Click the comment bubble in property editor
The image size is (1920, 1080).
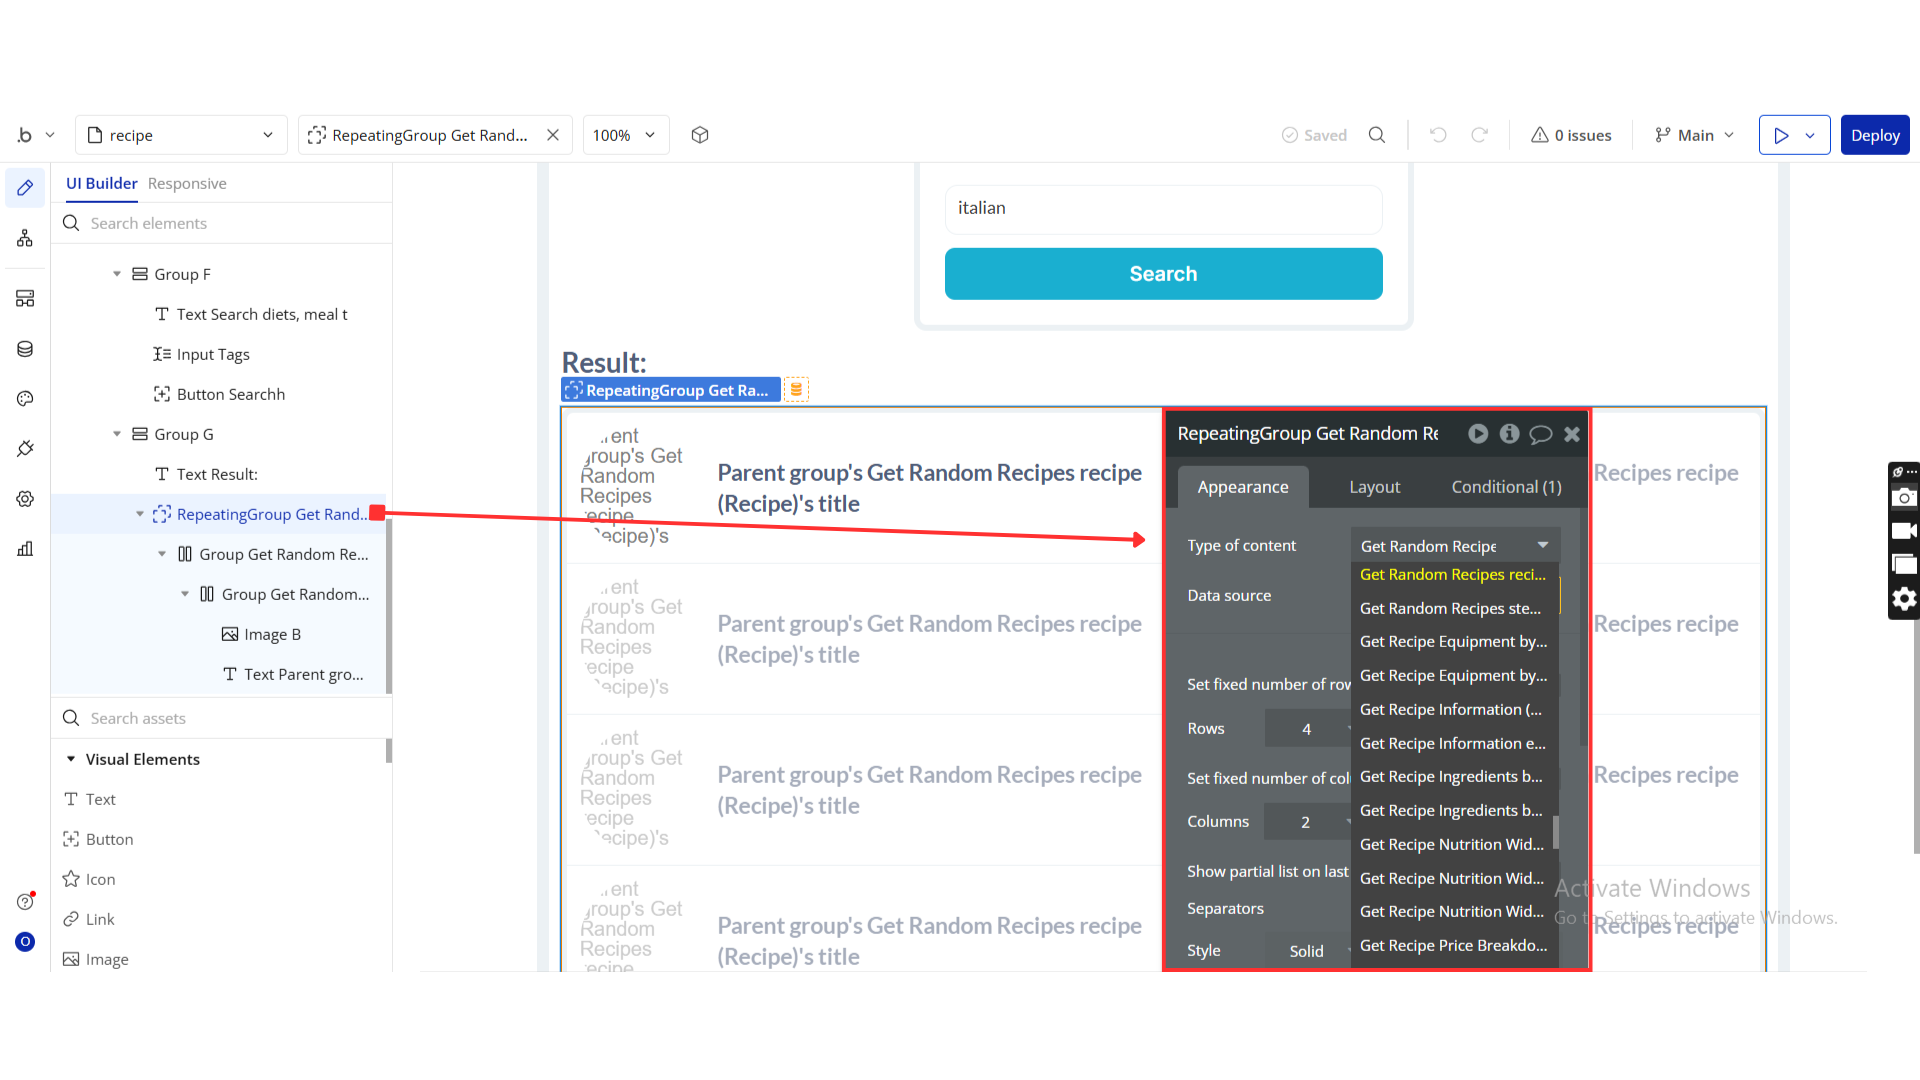pyautogui.click(x=1540, y=434)
